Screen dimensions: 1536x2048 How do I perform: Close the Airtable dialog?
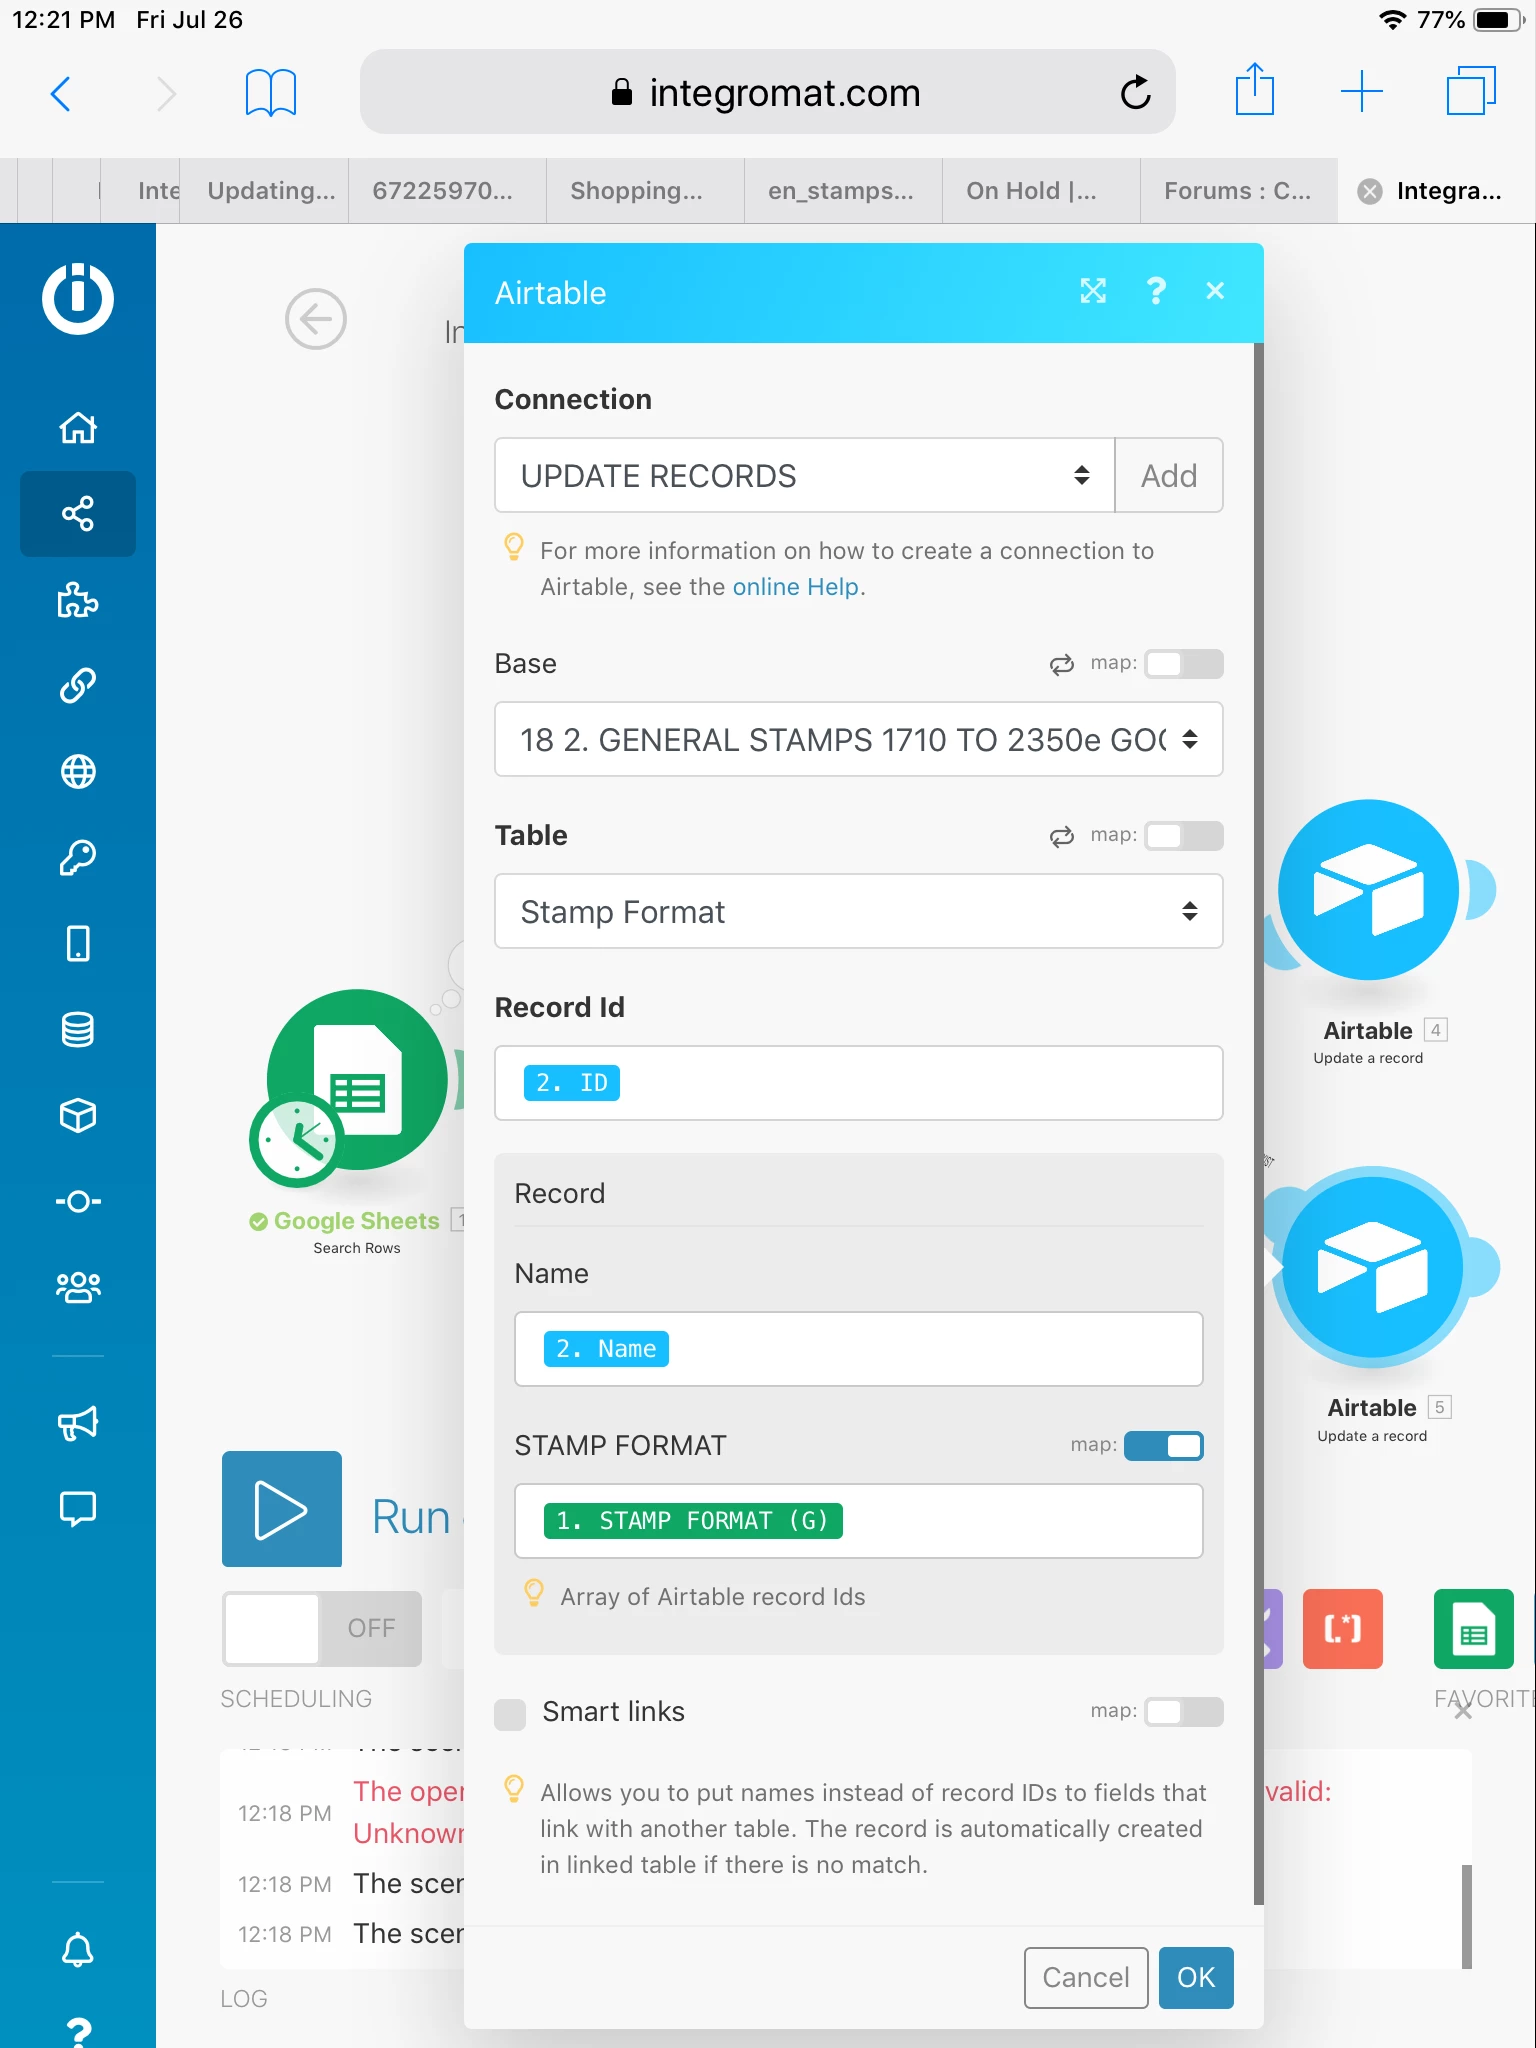(x=1215, y=291)
